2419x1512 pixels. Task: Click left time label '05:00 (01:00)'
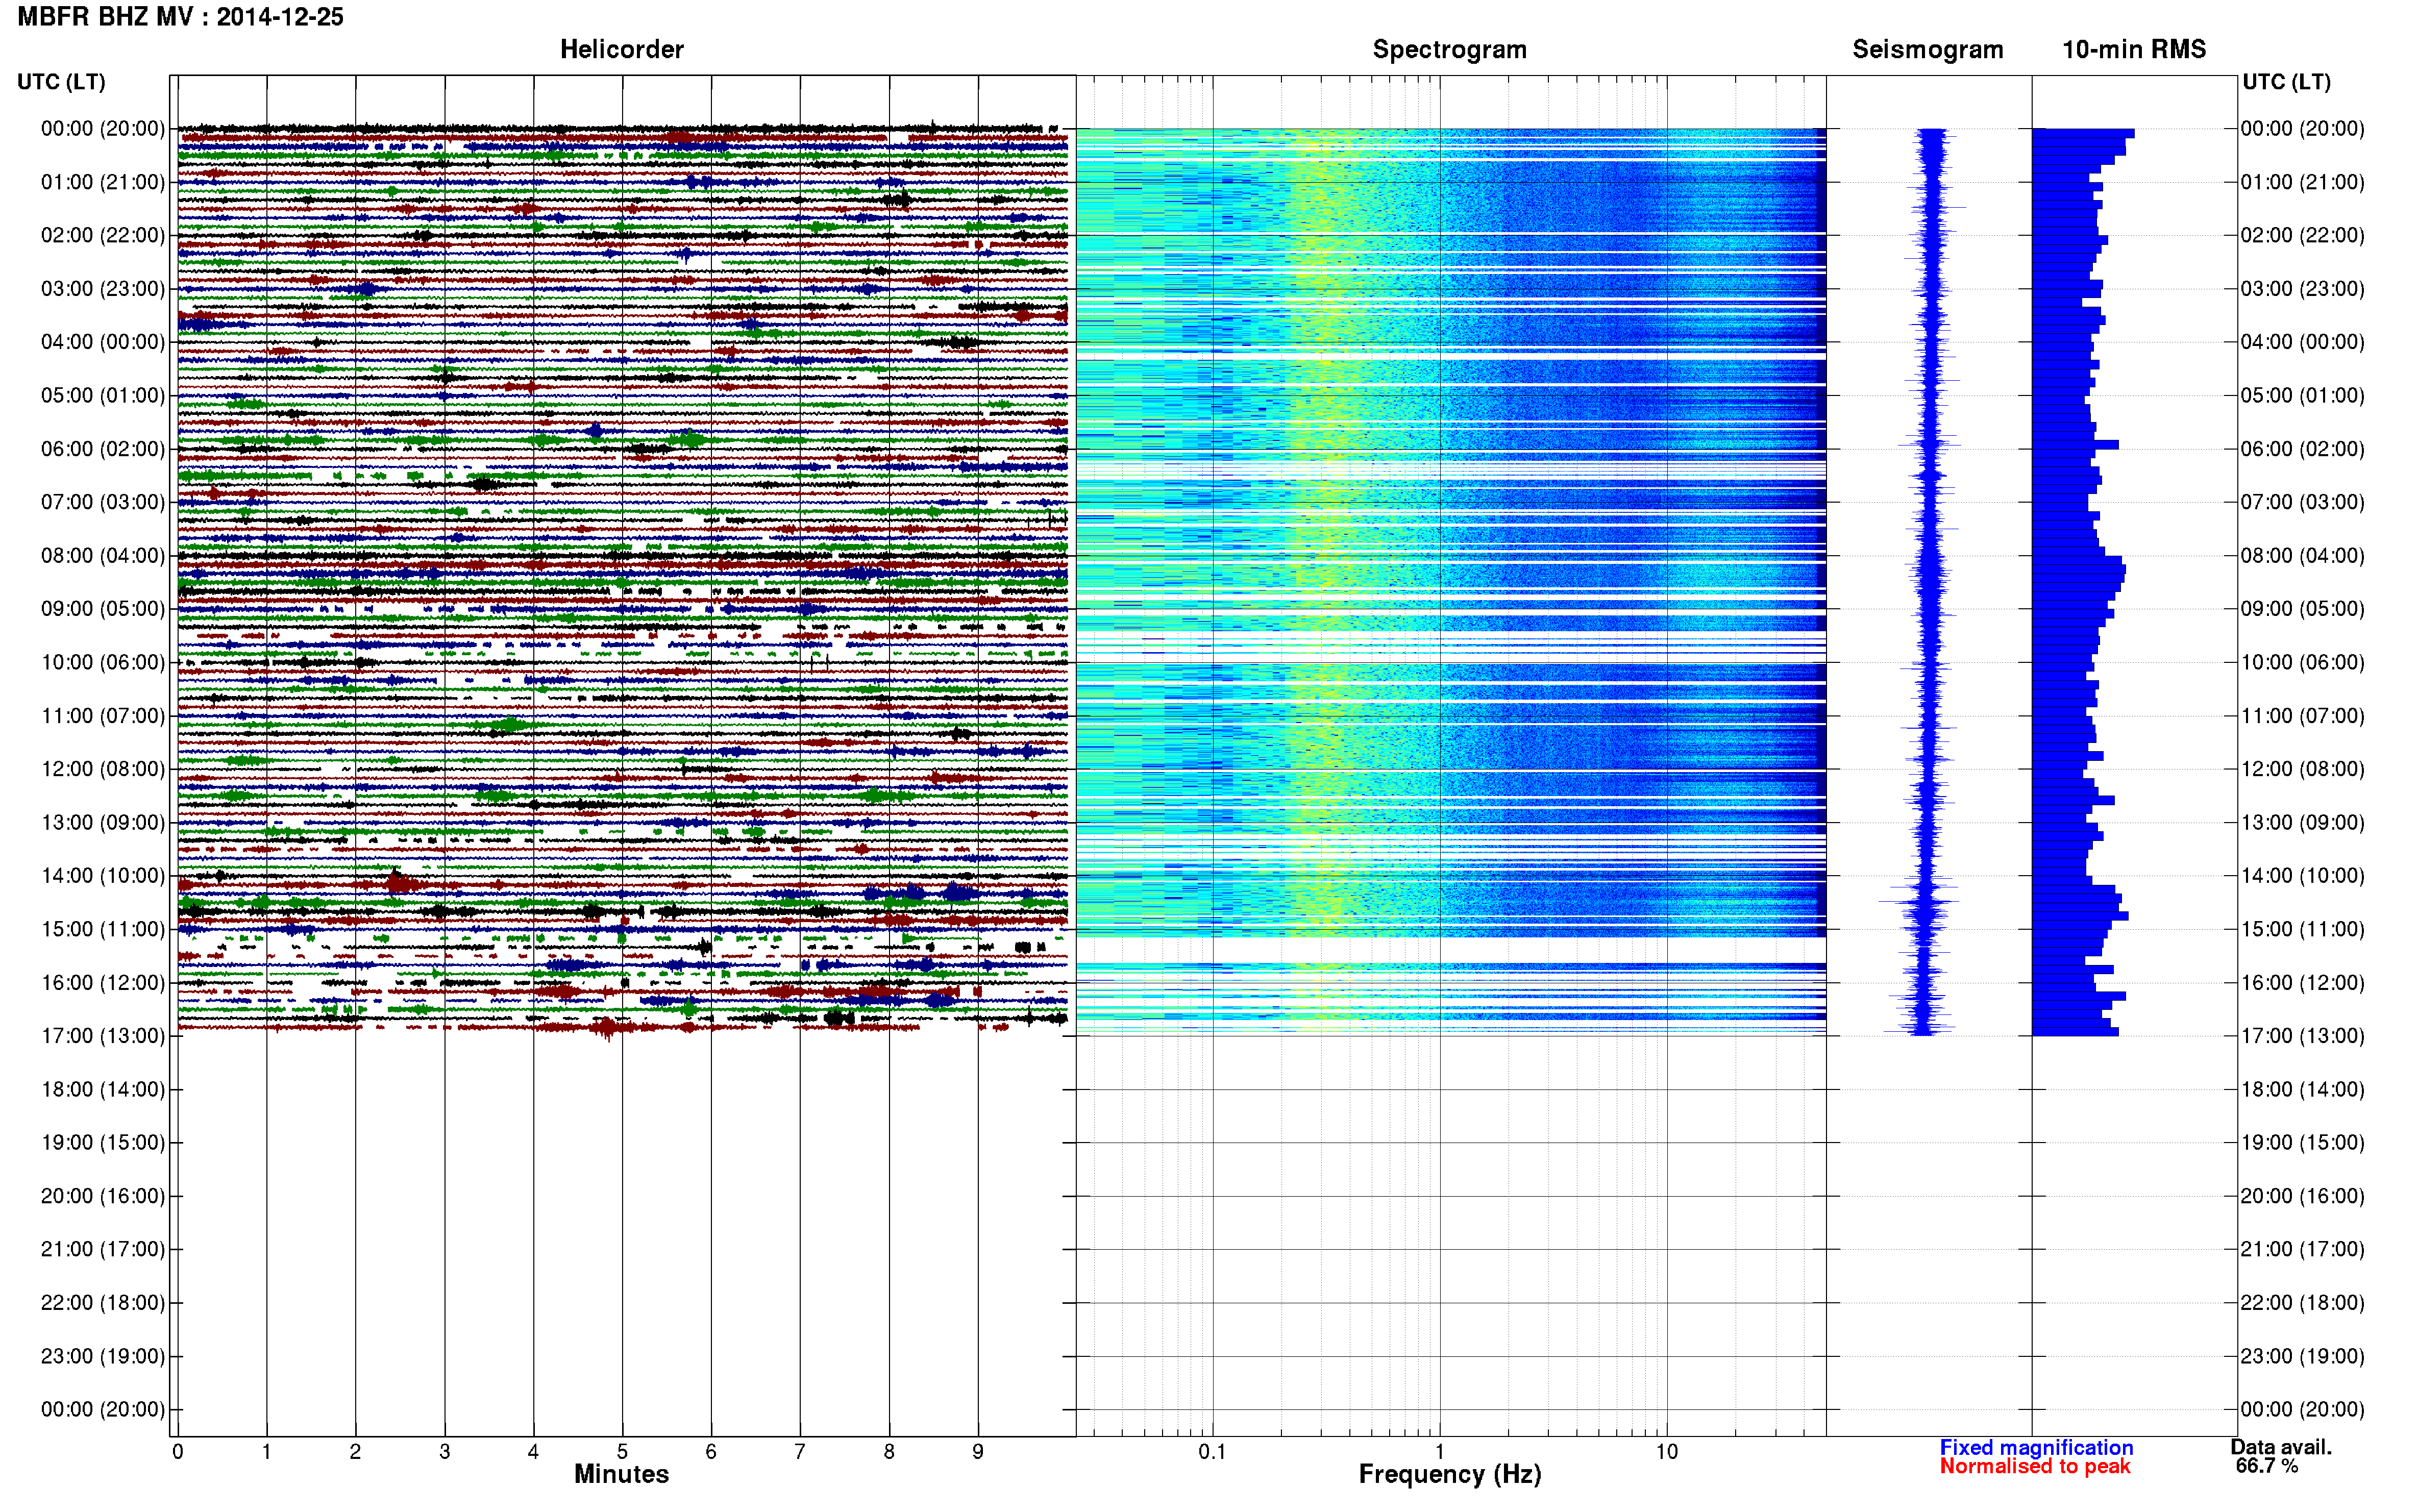tap(103, 395)
